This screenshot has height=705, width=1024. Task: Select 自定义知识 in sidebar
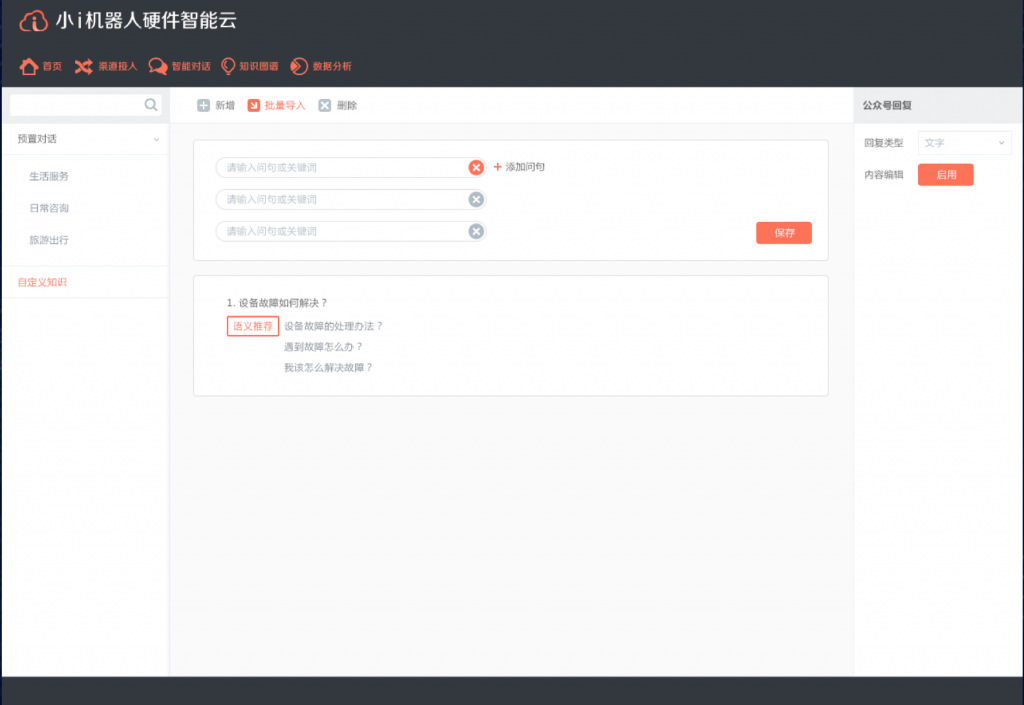pos(42,282)
